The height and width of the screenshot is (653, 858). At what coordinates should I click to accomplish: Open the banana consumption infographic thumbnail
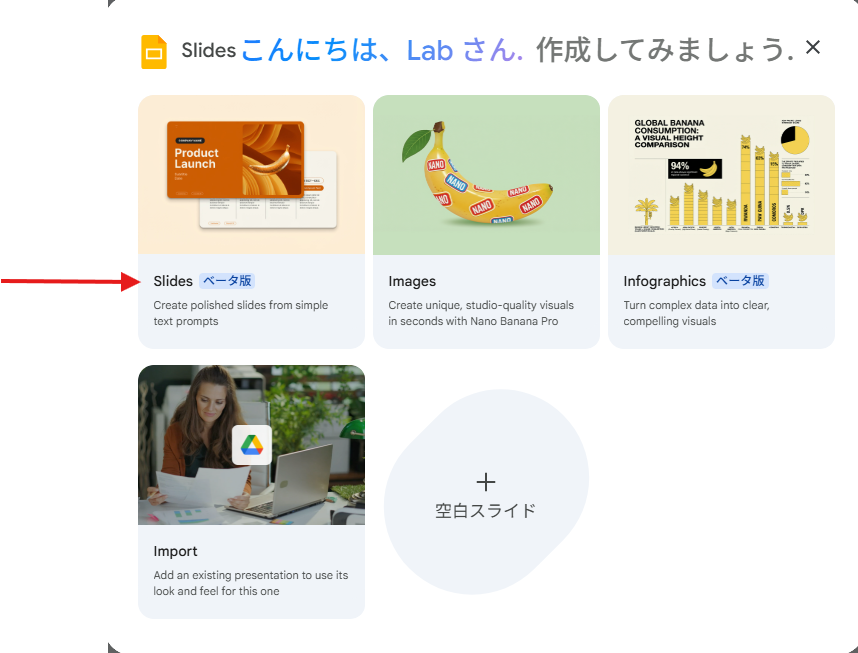721,175
